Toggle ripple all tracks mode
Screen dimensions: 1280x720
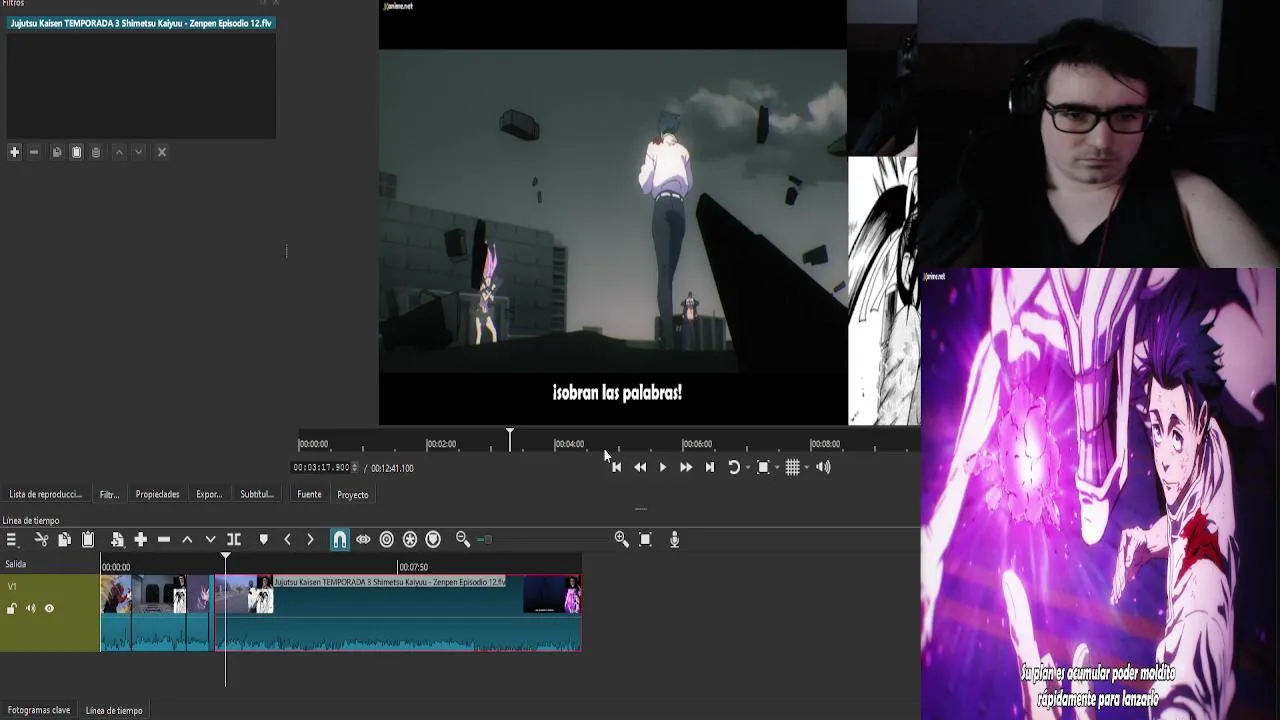(410, 539)
